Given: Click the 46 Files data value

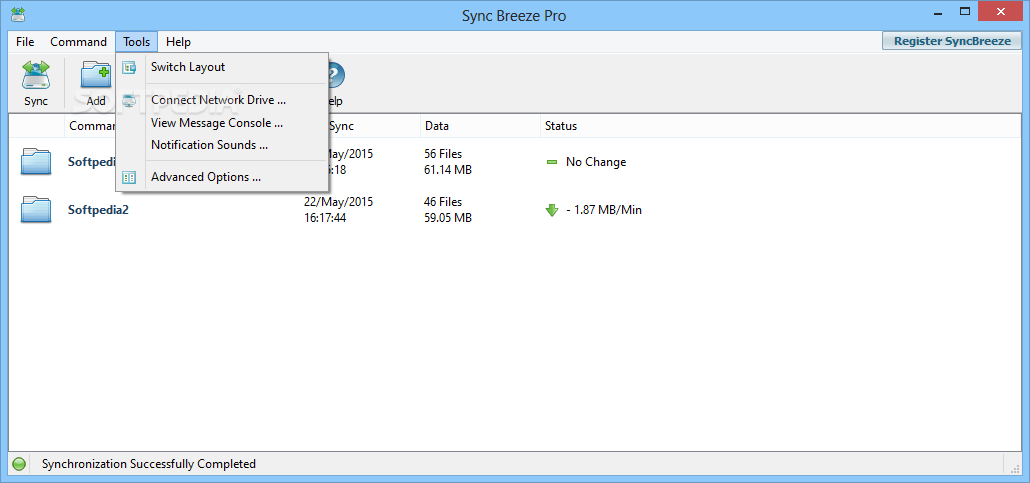Looking at the screenshot, I should point(443,202).
